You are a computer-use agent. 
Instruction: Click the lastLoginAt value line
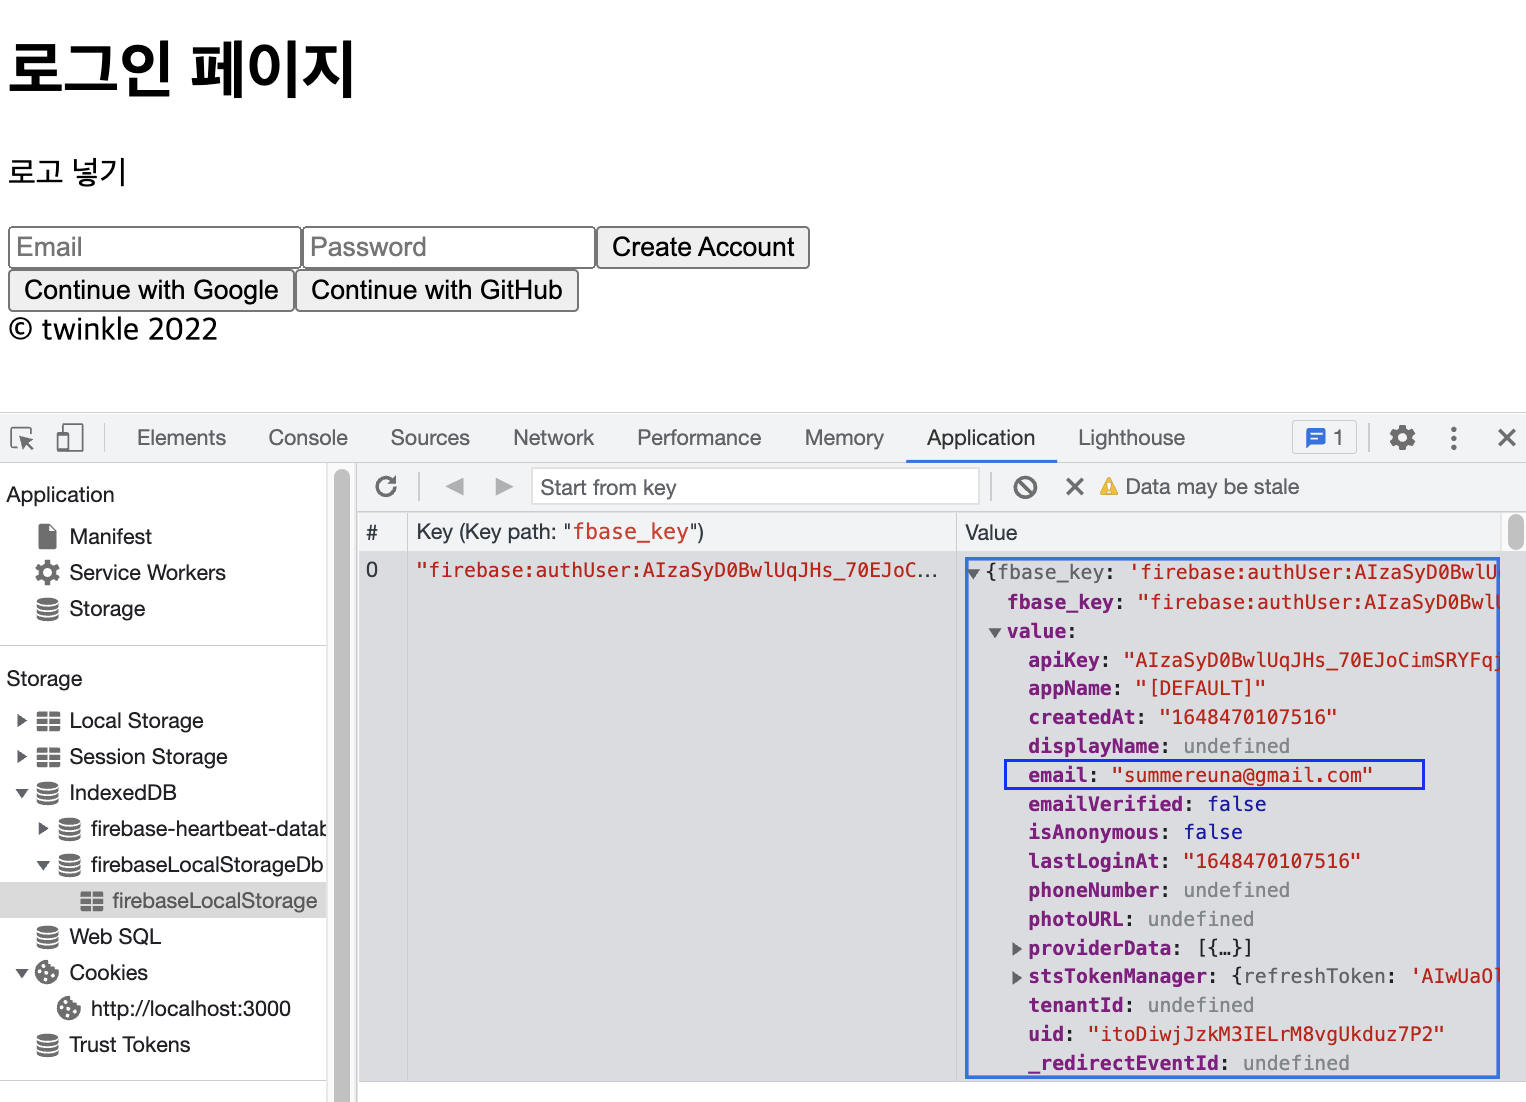[x=1194, y=861]
